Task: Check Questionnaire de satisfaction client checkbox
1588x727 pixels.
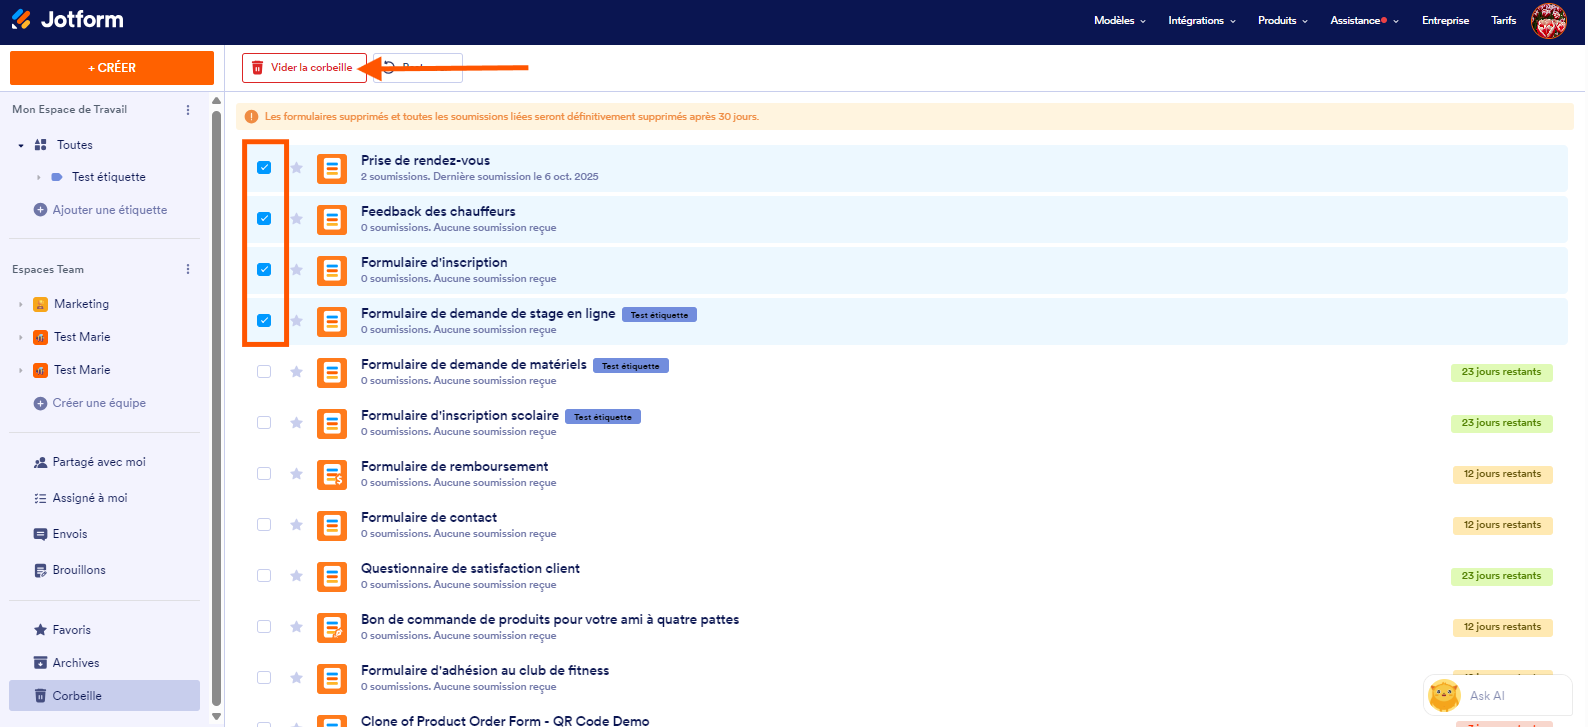Action: (264, 576)
